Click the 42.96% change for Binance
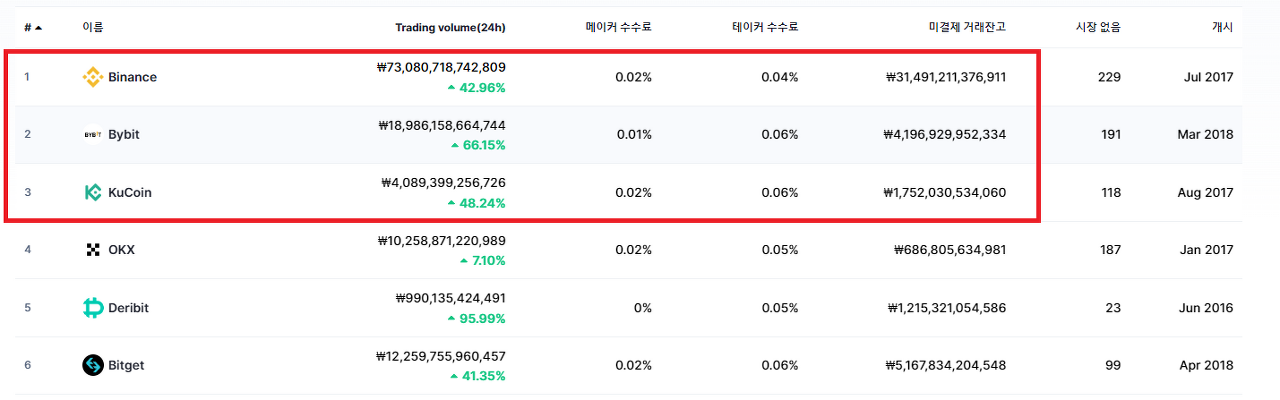1280x400 pixels. pos(477,87)
